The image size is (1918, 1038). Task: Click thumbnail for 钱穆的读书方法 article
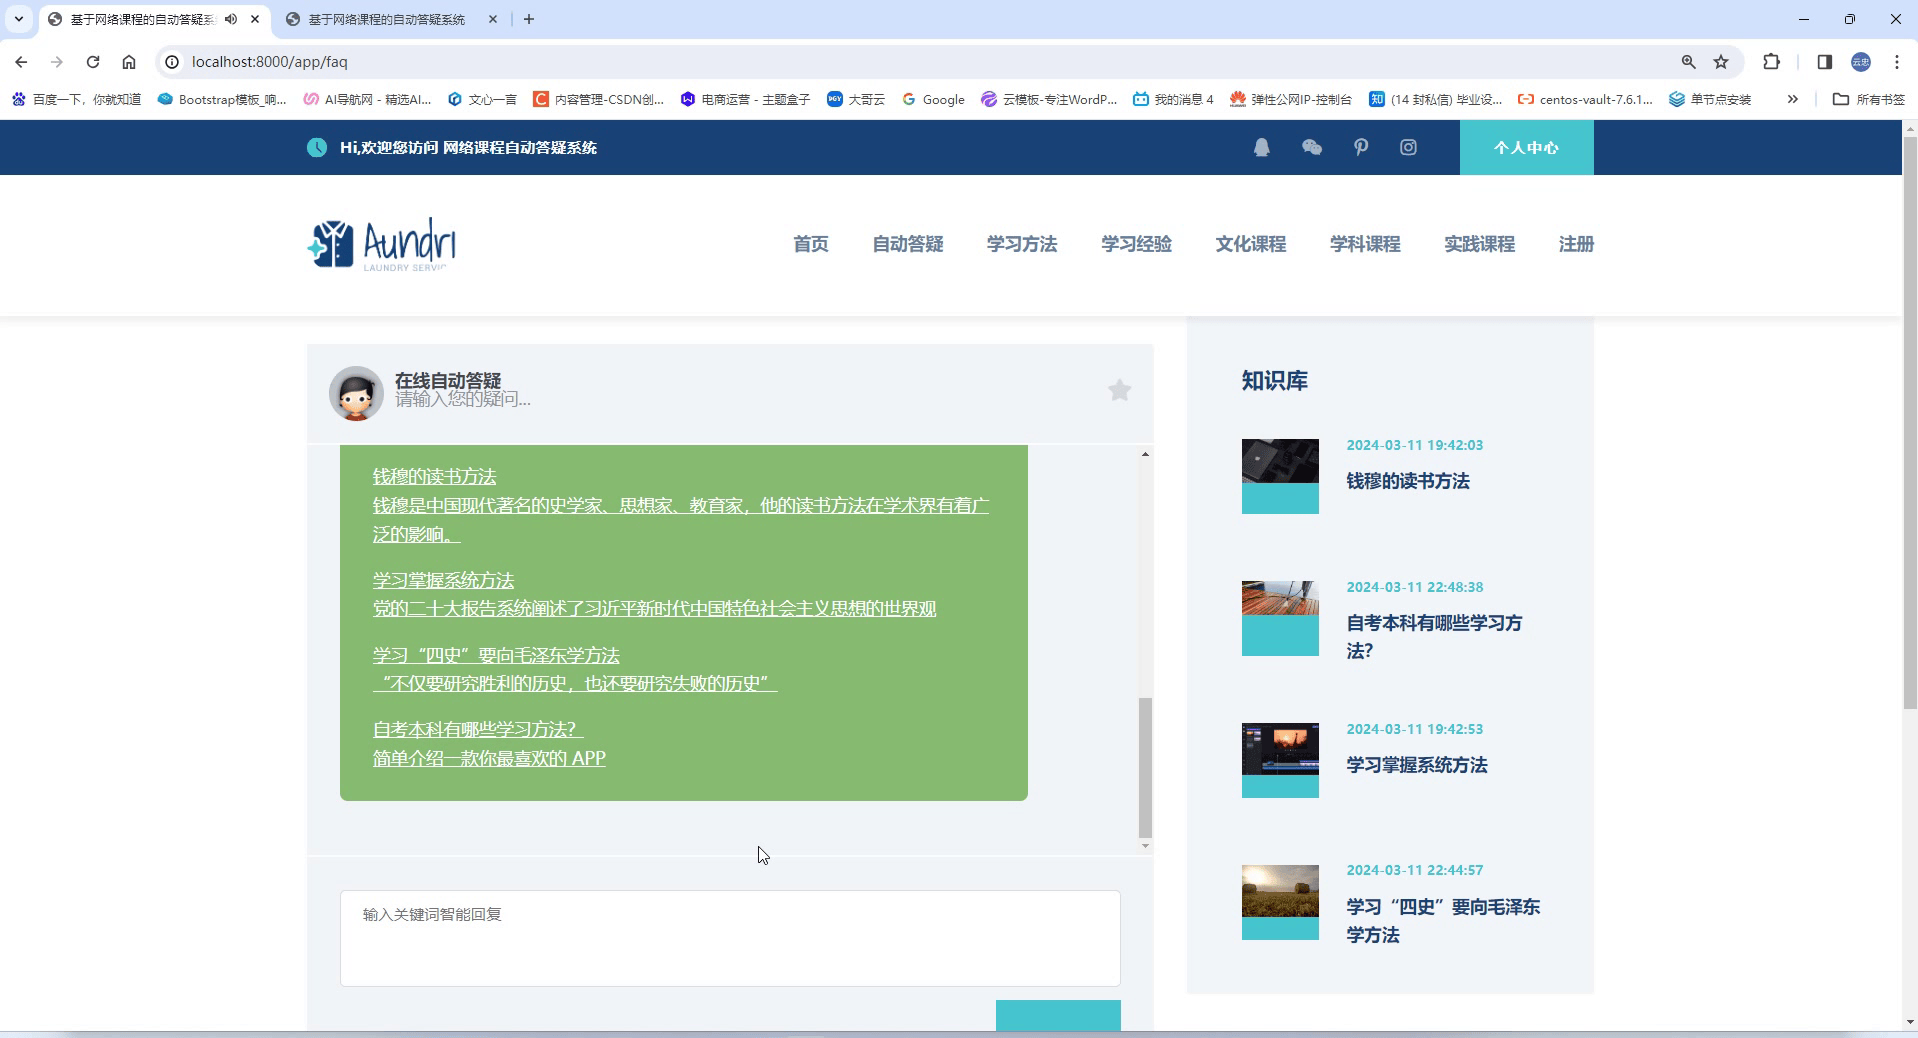(x=1280, y=476)
